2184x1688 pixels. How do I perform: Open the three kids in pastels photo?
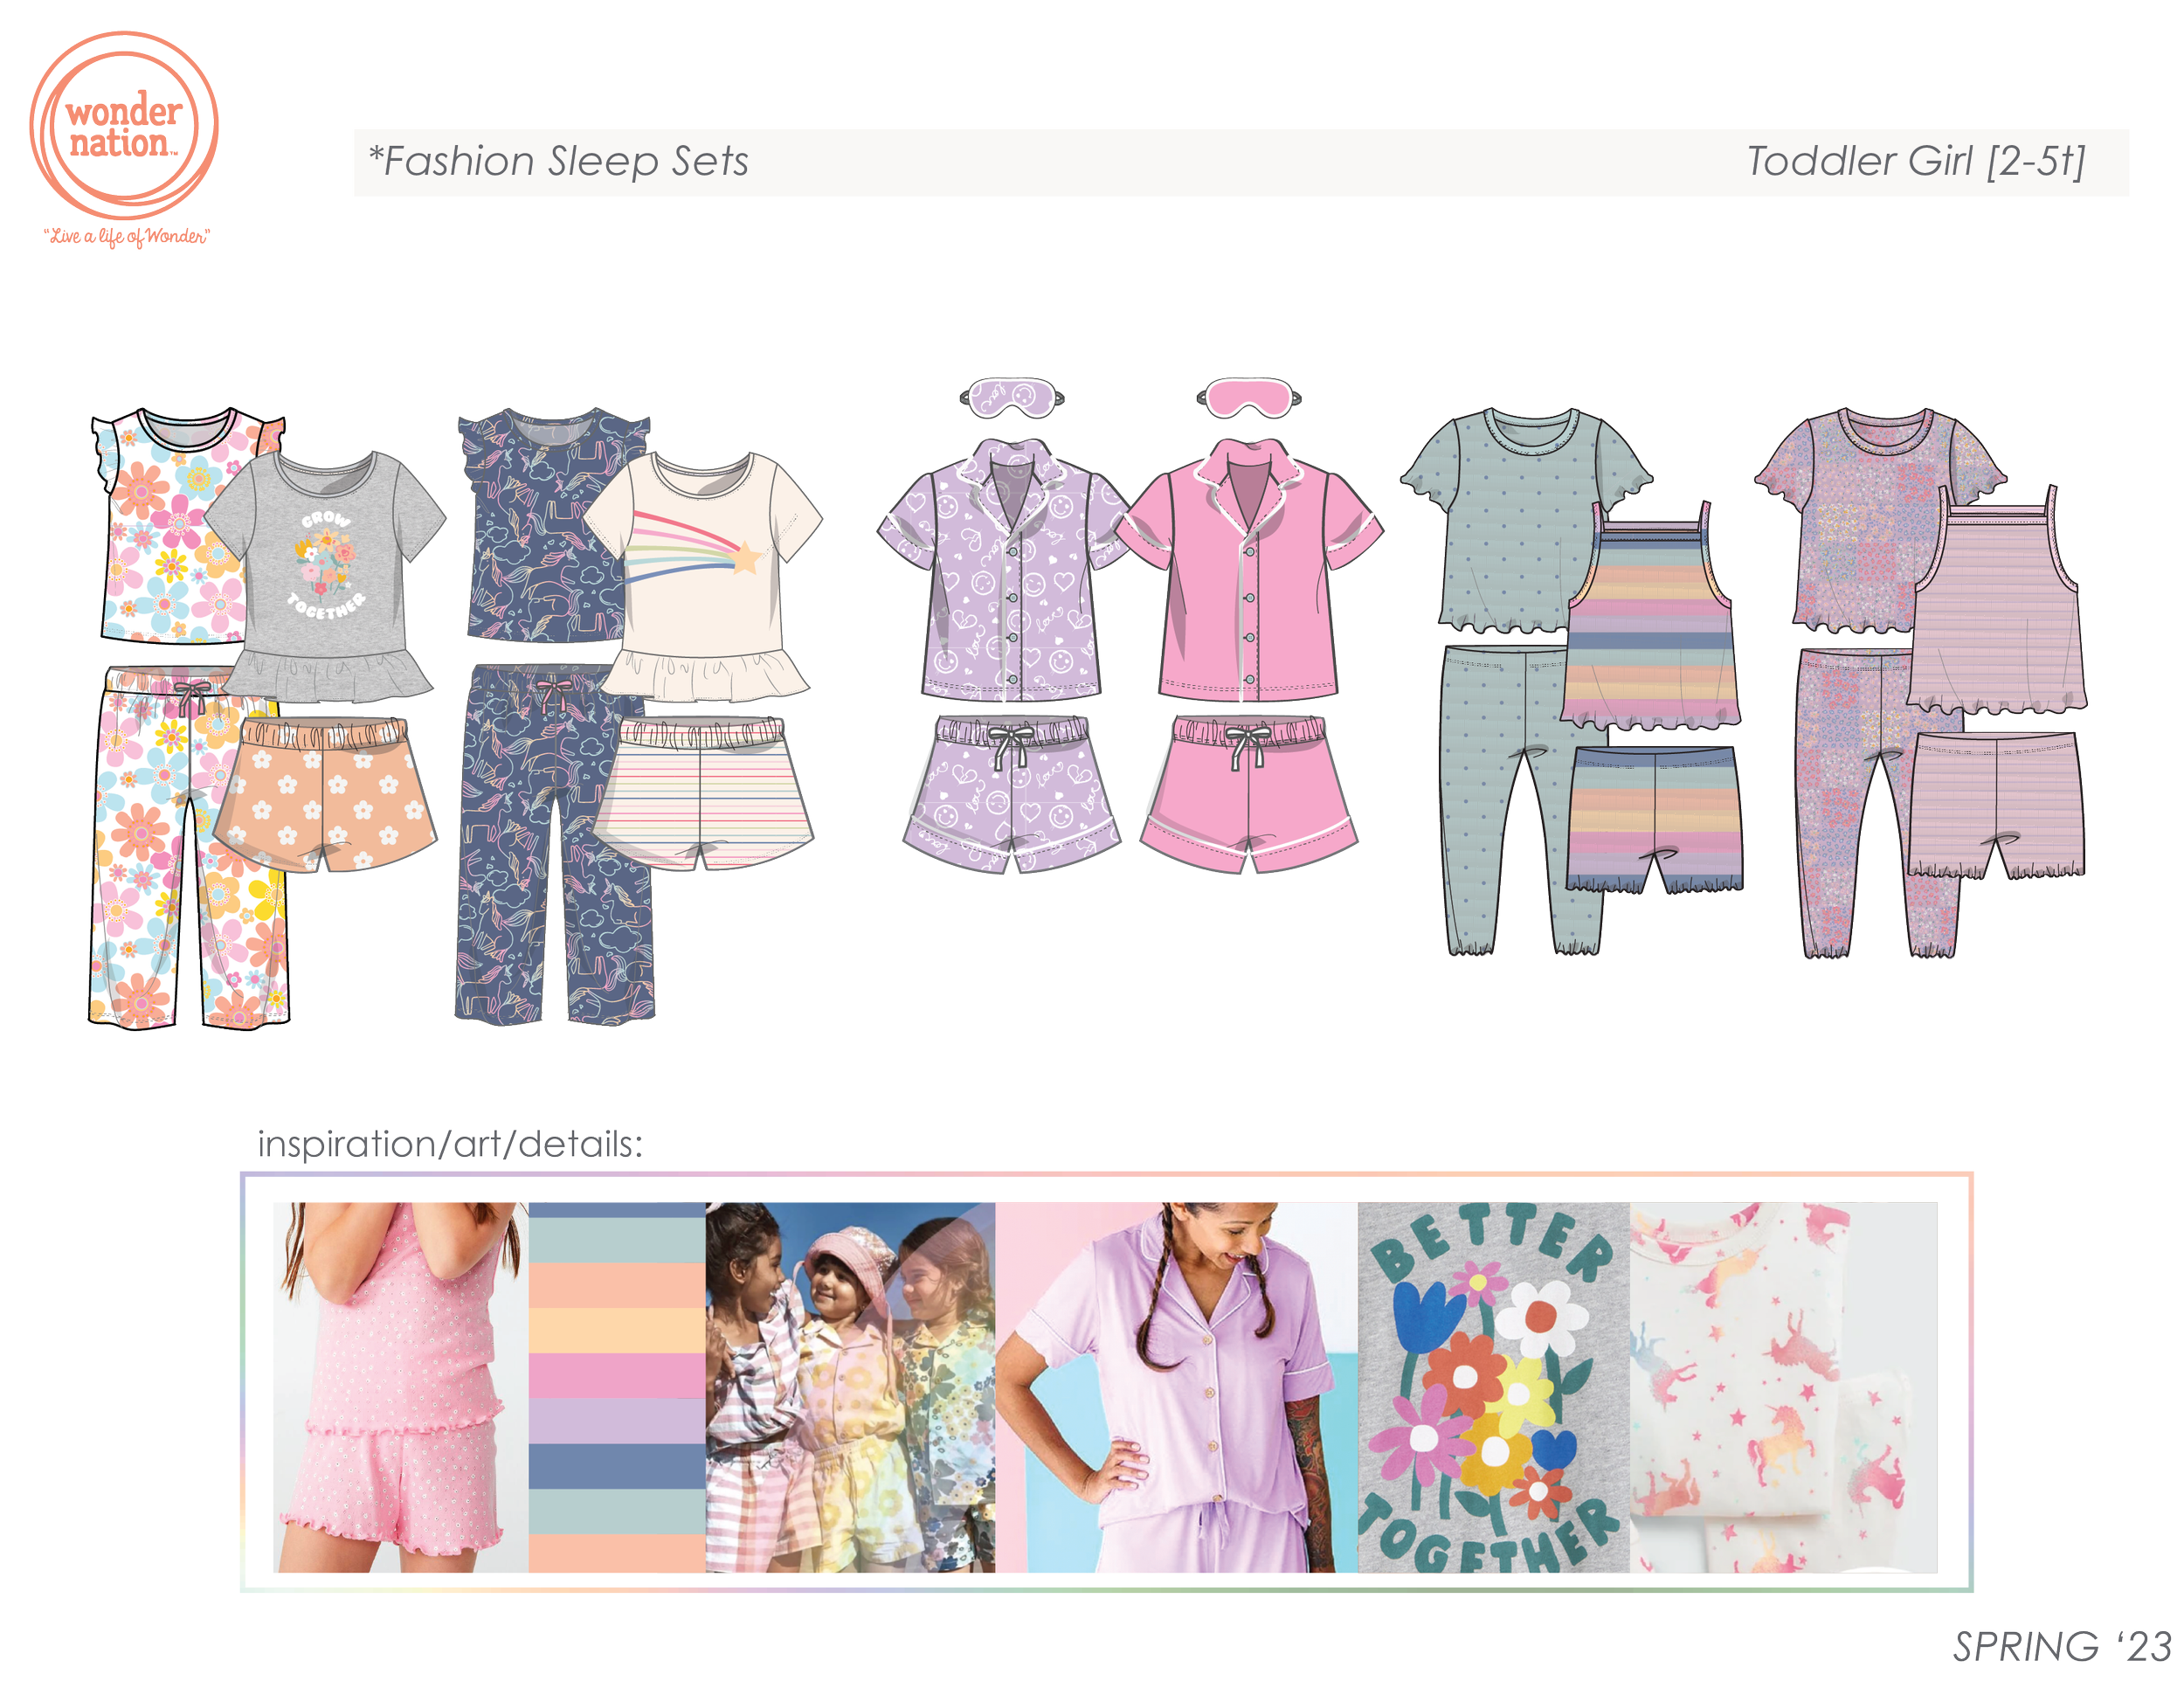pyautogui.click(x=851, y=1387)
